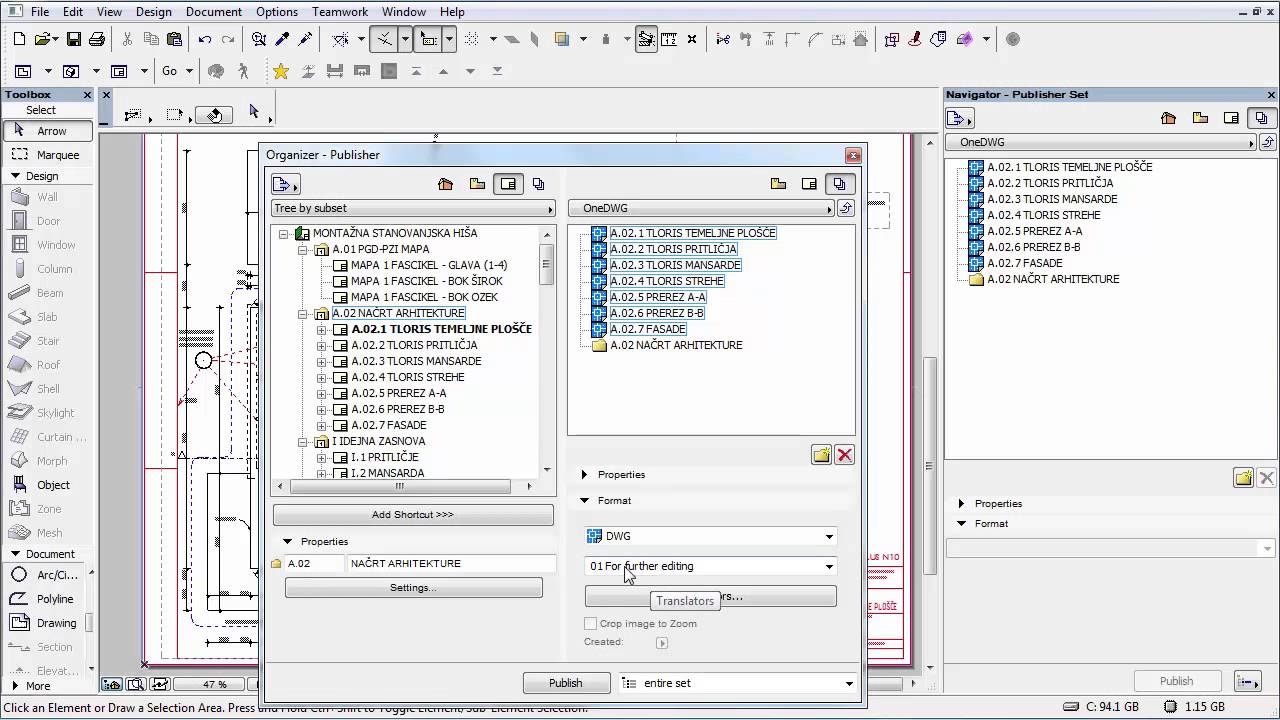This screenshot has height=720, width=1280.
Task: Open the Design menu
Action: 154,12
